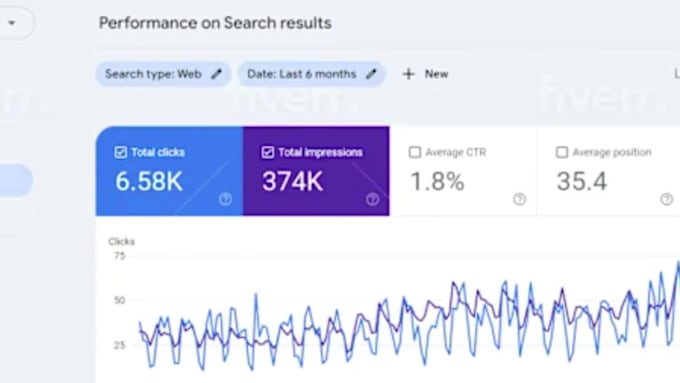Screen dimensions: 680x383
Task: Open the Date: Last 6 months chip
Action: [x=311, y=74]
